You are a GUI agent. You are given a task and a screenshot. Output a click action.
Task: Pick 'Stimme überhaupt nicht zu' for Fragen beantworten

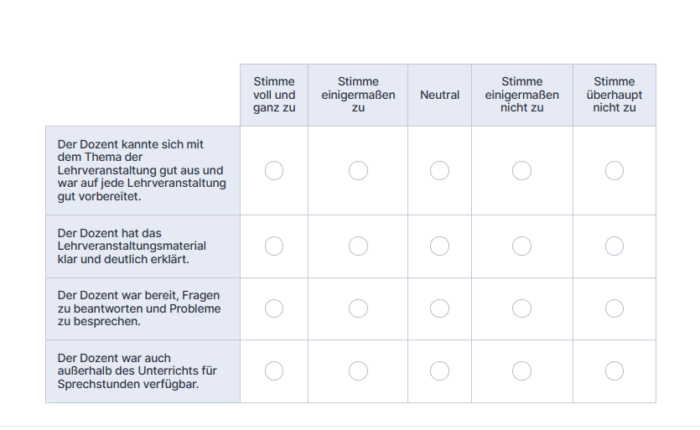click(x=614, y=309)
